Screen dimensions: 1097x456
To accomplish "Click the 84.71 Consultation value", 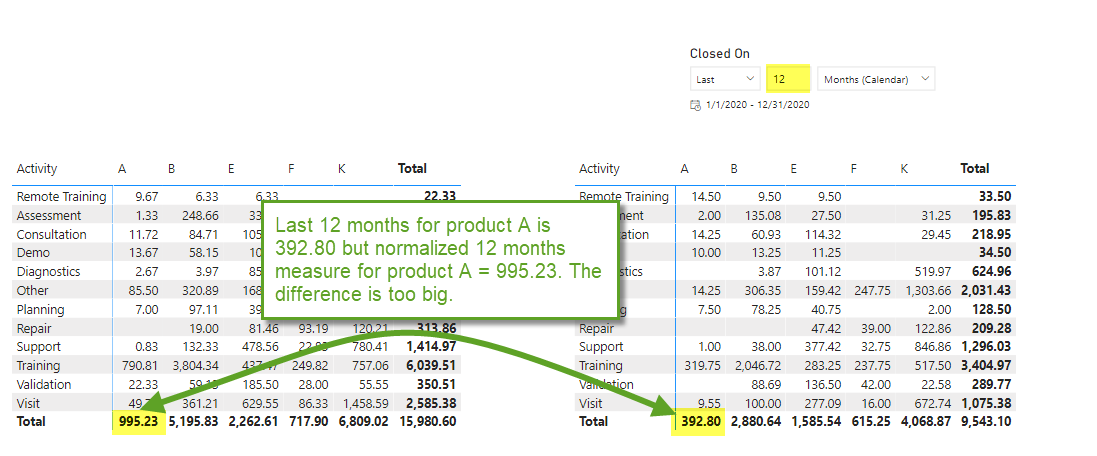I will tap(203, 234).
